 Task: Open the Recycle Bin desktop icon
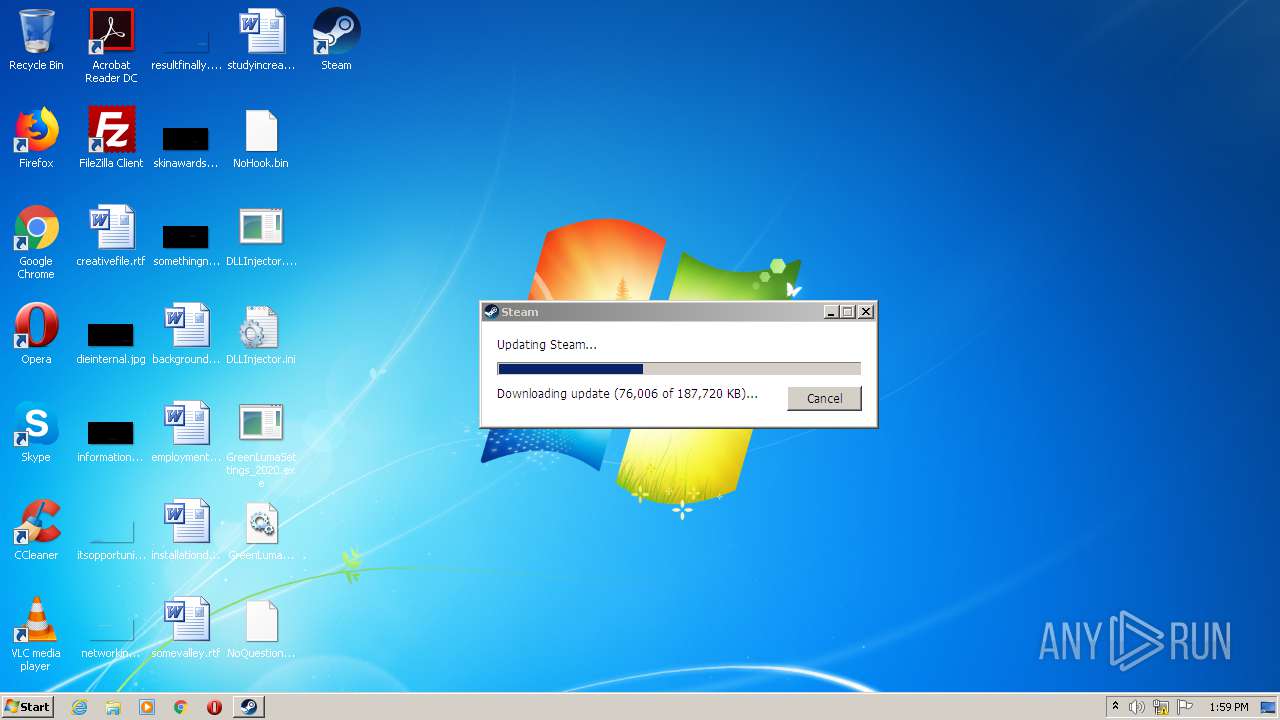[x=36, y=41]
